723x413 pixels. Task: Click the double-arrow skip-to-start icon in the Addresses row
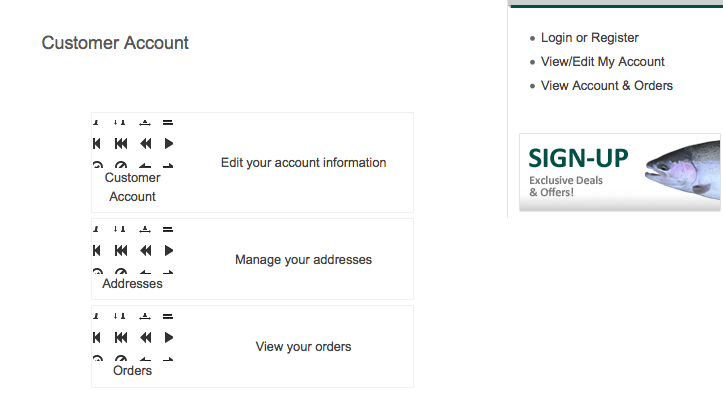click(x=121, y=249)
